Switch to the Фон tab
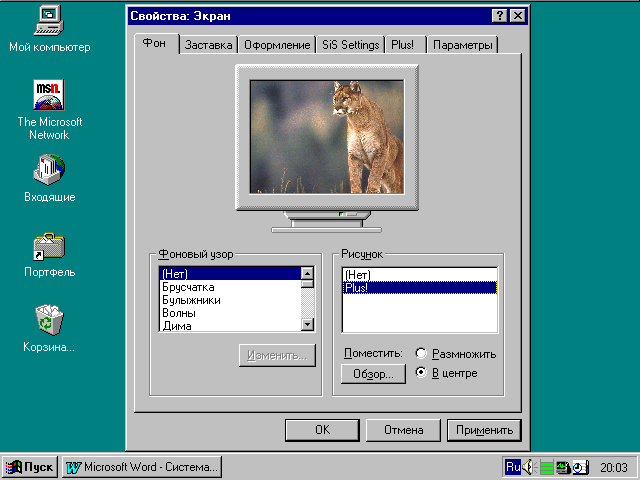This screenshot has height=480, width=640. pyautogui.click(x=157, y=43)
